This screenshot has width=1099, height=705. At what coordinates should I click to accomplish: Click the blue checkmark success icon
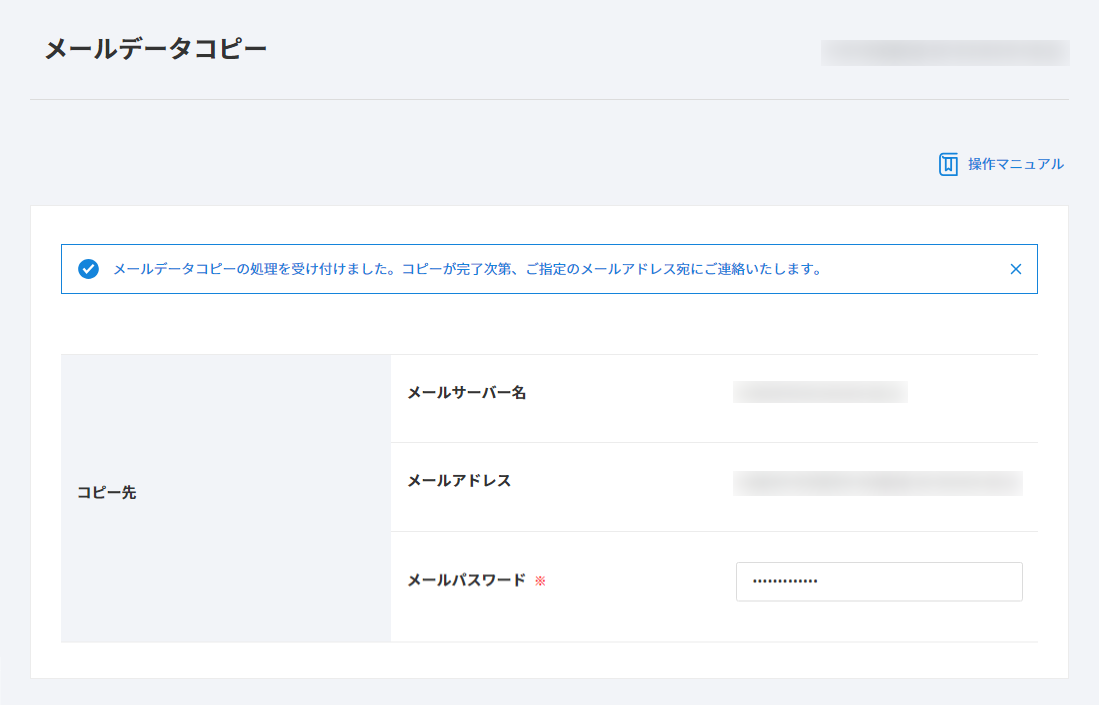(x=88, y=269)
